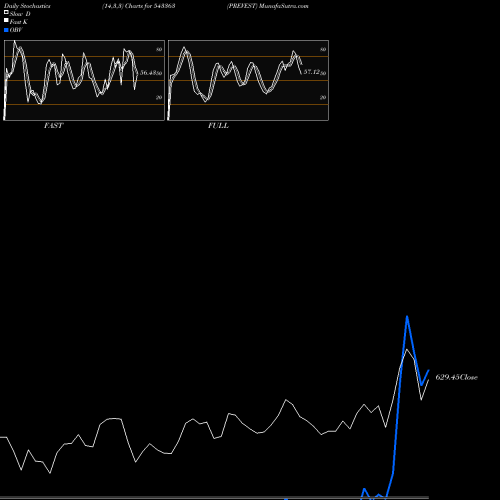Click the 'FULL' chart caption
This screenshot has width=500, height=500.
tap(218, 126)
